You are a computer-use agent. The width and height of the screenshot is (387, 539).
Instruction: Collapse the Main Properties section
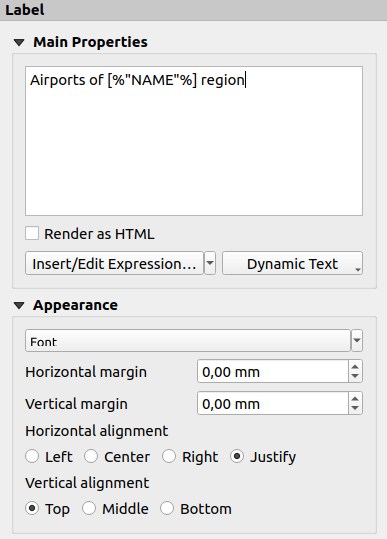click(x=19, y=43)
